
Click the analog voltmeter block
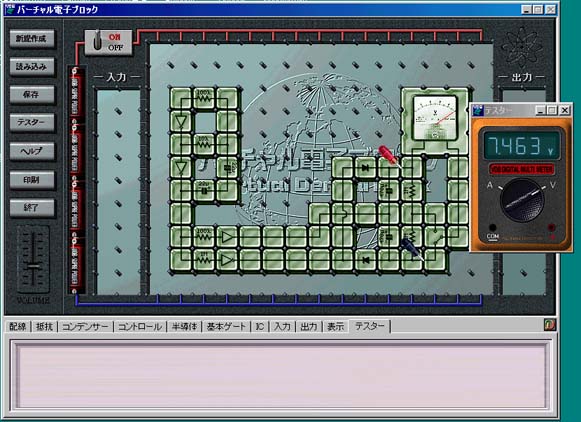pyautogui.click(x=434, y=121)
